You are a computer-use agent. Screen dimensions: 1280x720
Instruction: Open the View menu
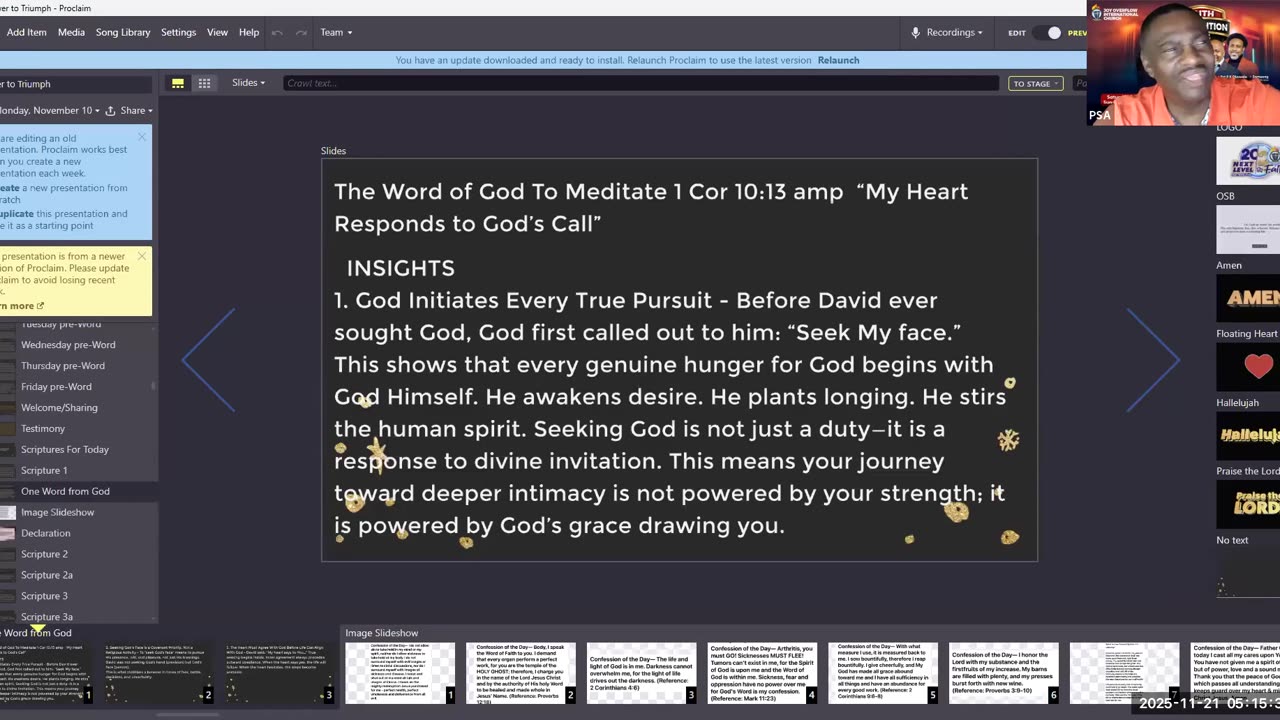[x=217, y=32]
